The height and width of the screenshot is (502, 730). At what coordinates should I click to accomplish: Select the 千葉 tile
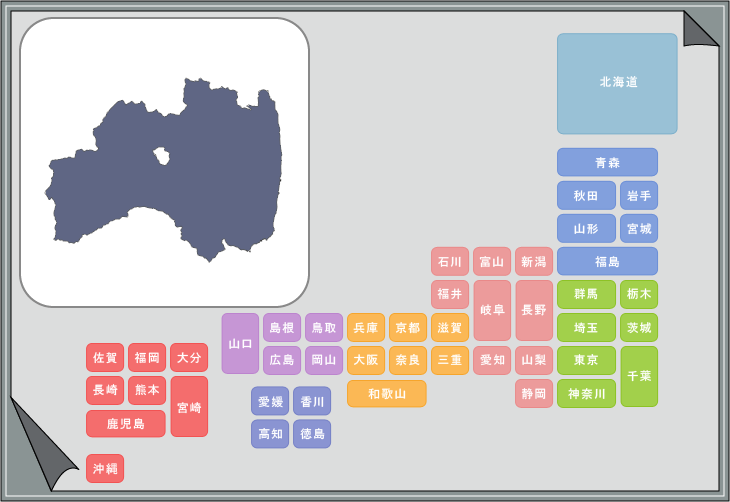click(x=639, y=376)
